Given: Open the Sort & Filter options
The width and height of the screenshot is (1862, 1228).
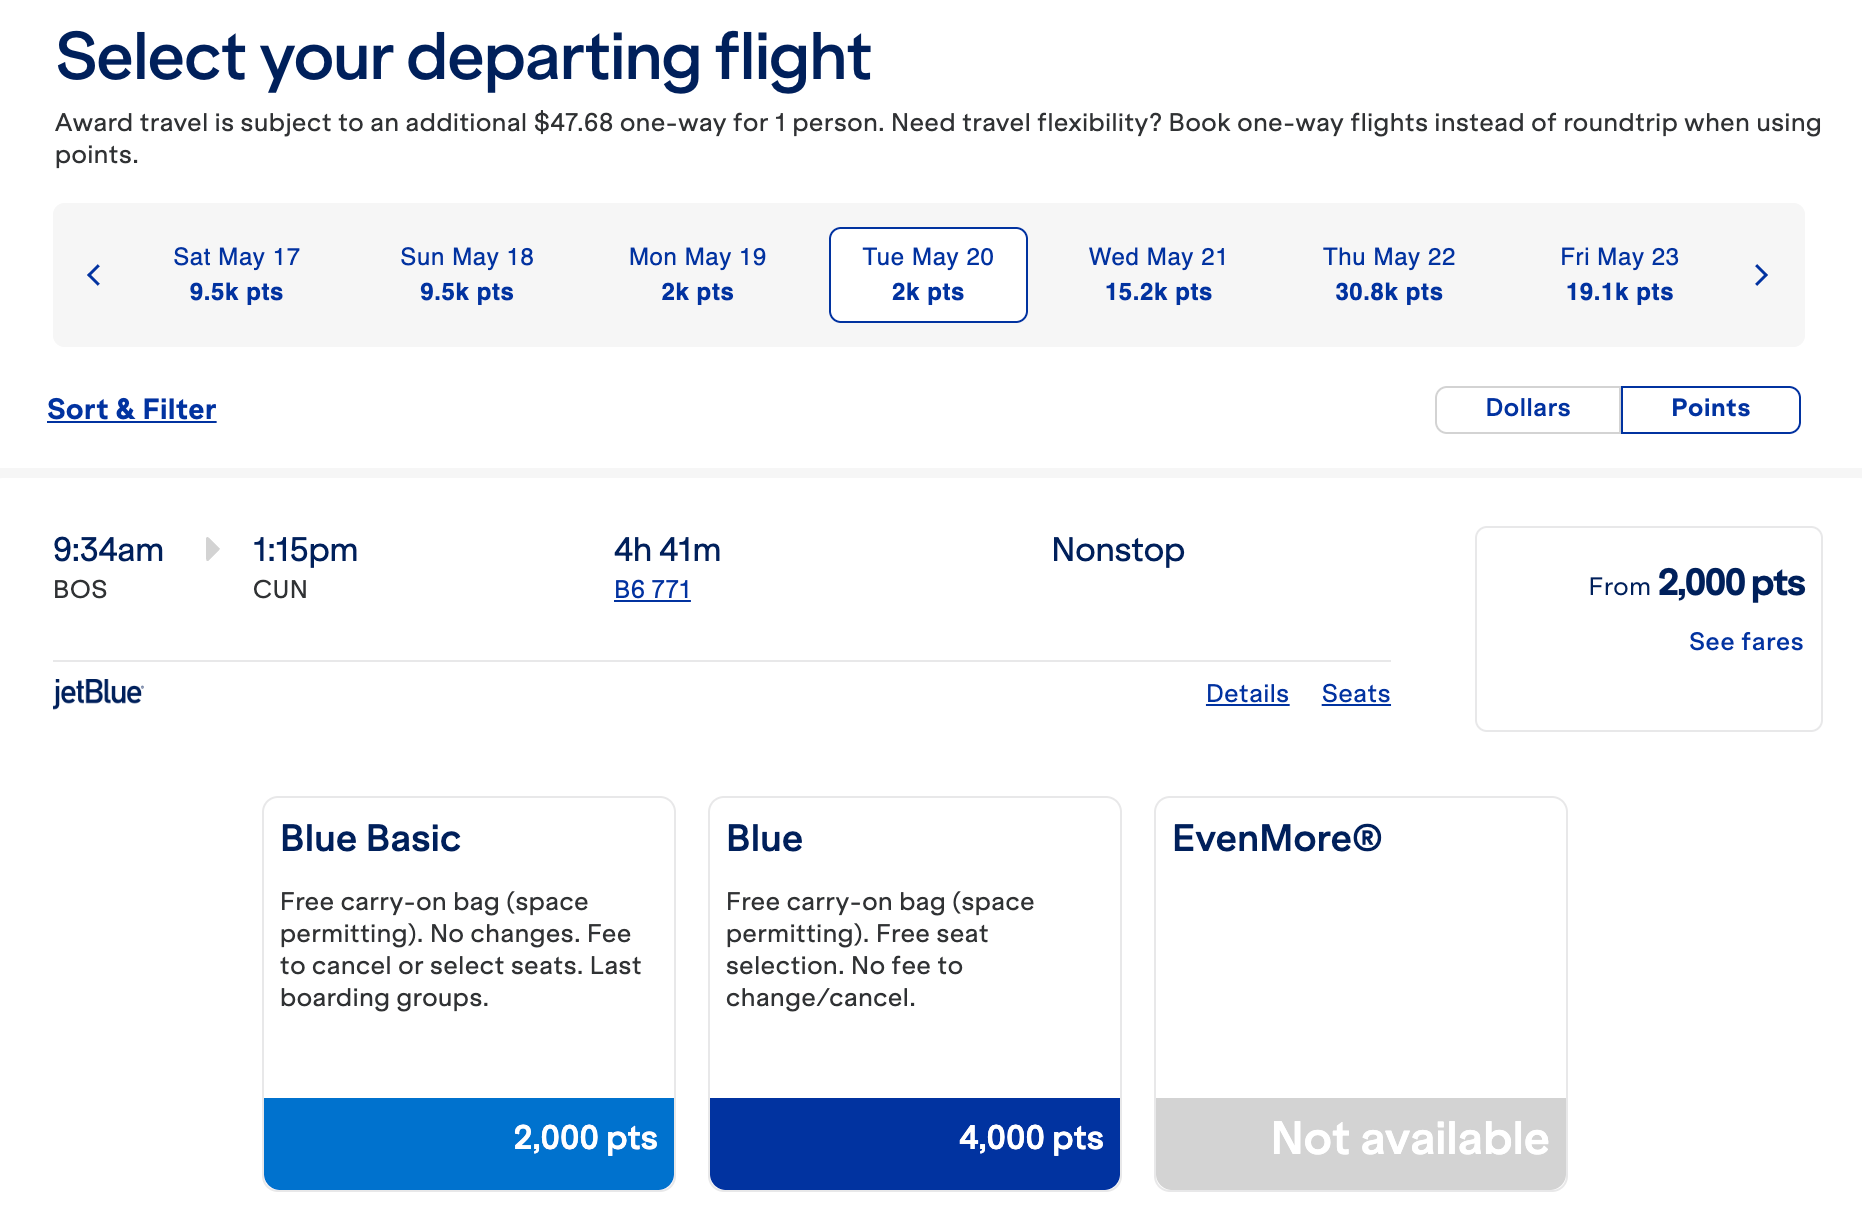Looking at the screenshot, I should 131,409.
